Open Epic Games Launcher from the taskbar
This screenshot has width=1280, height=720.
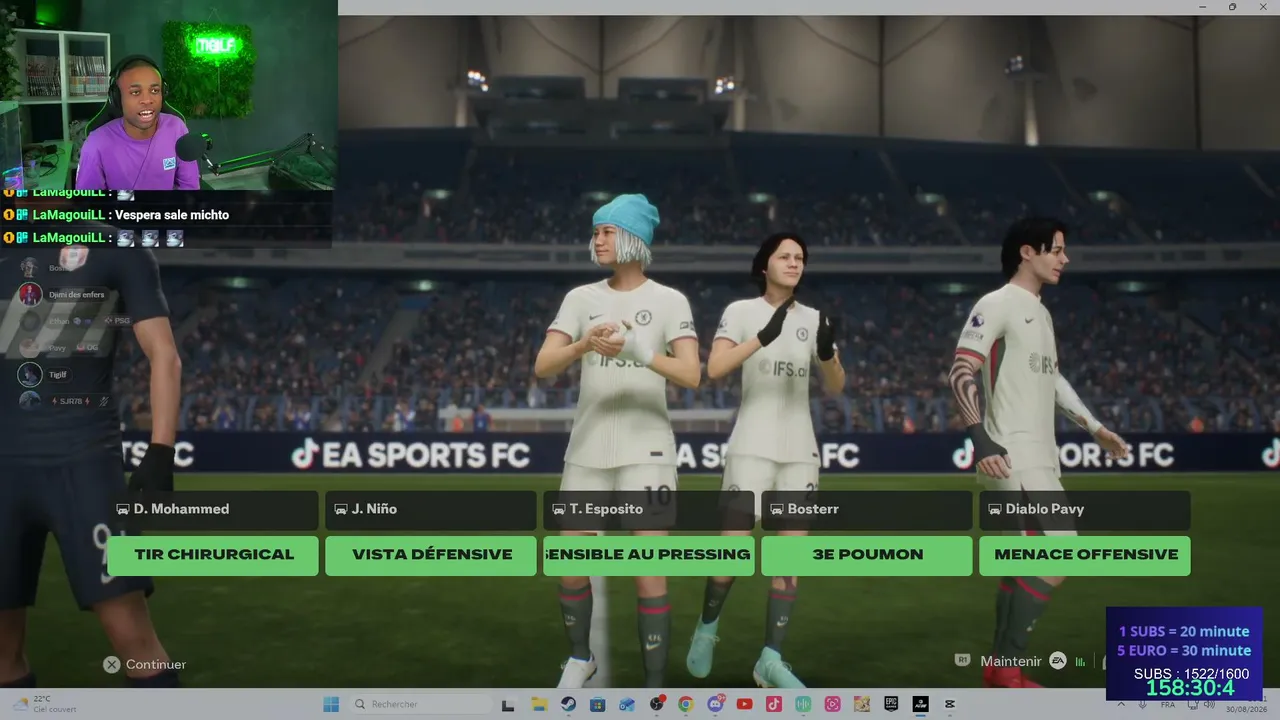[x=891, y=704]
